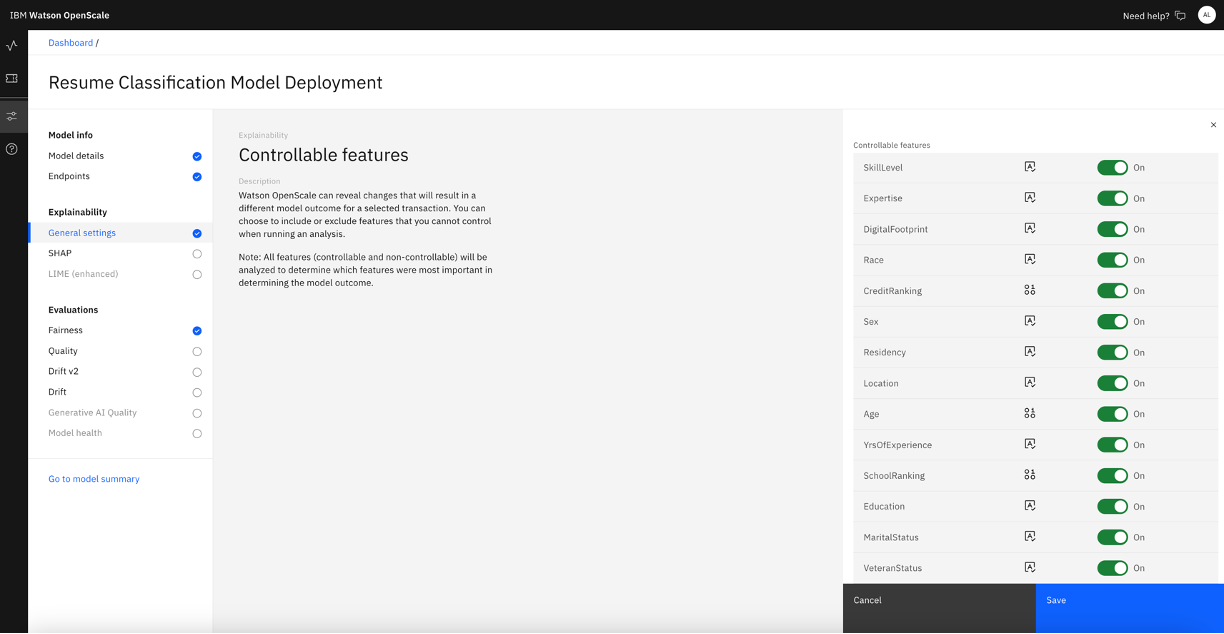
Task: Save the controllable features settings
Action: pyautogui.click(x=1130, y=608)
